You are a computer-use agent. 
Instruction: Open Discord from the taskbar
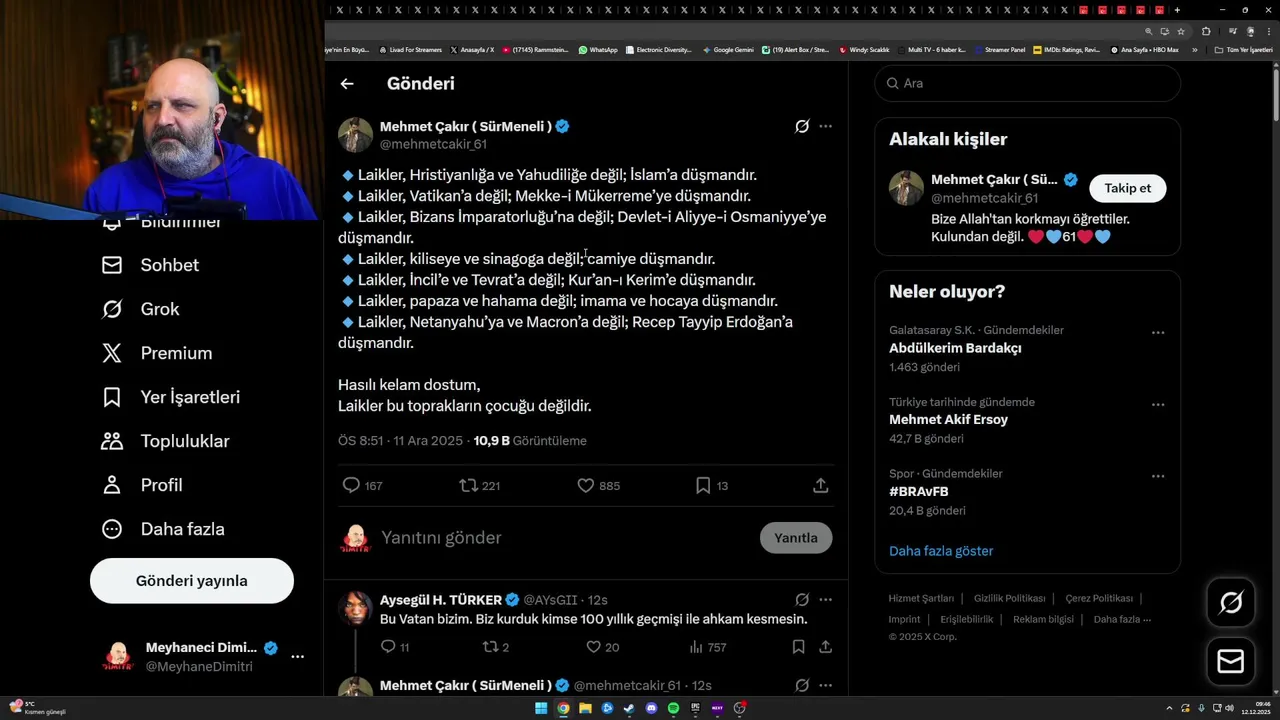coord(651,708)
